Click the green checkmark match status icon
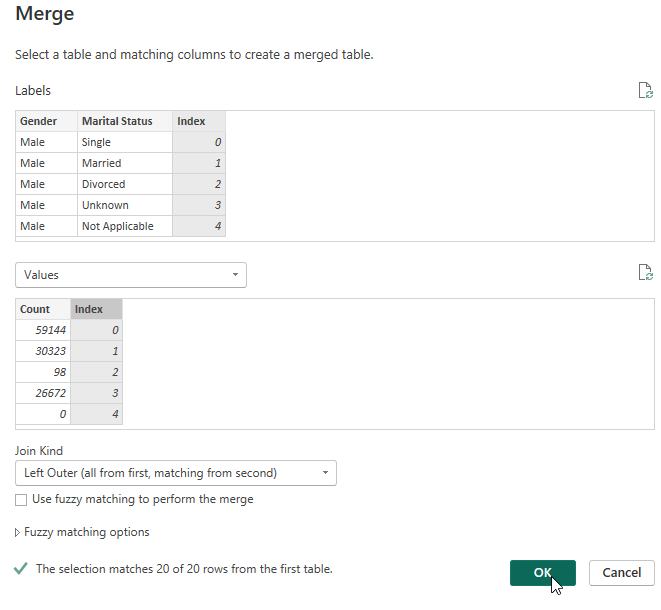Viewport: 661px width, 610px height. coord(21,569)
